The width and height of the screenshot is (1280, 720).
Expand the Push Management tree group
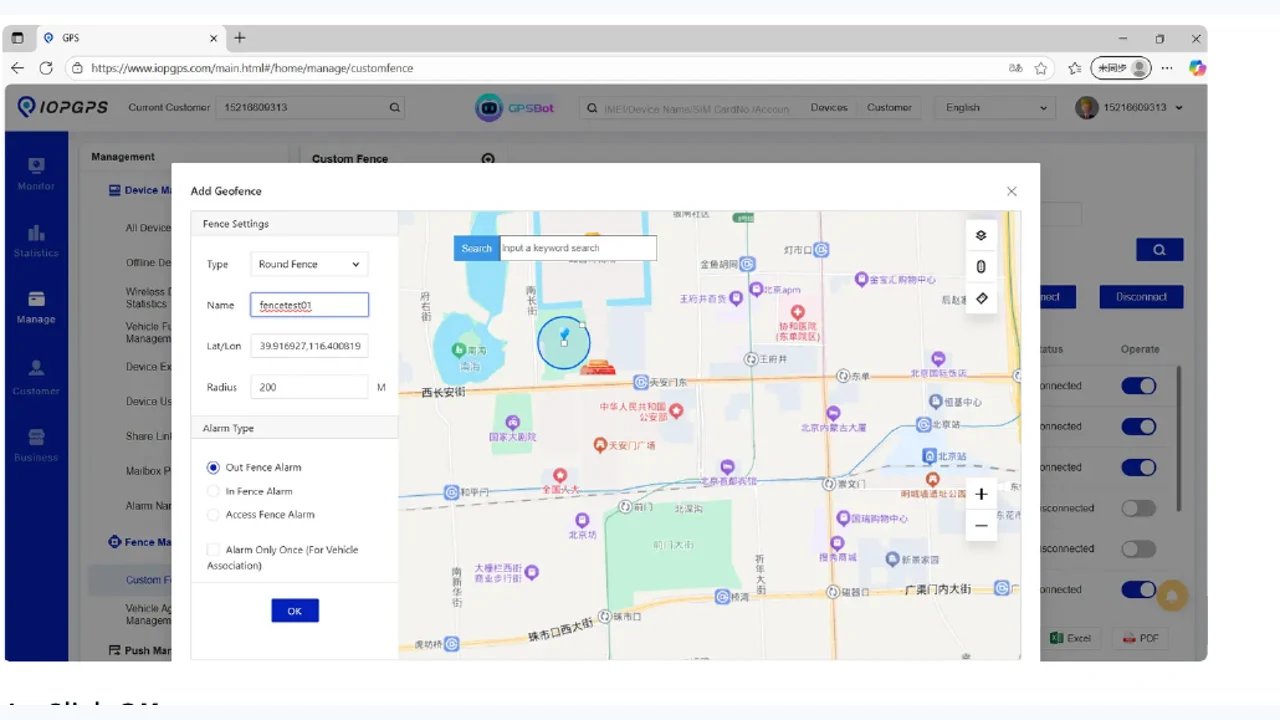[x=140, y=650]
